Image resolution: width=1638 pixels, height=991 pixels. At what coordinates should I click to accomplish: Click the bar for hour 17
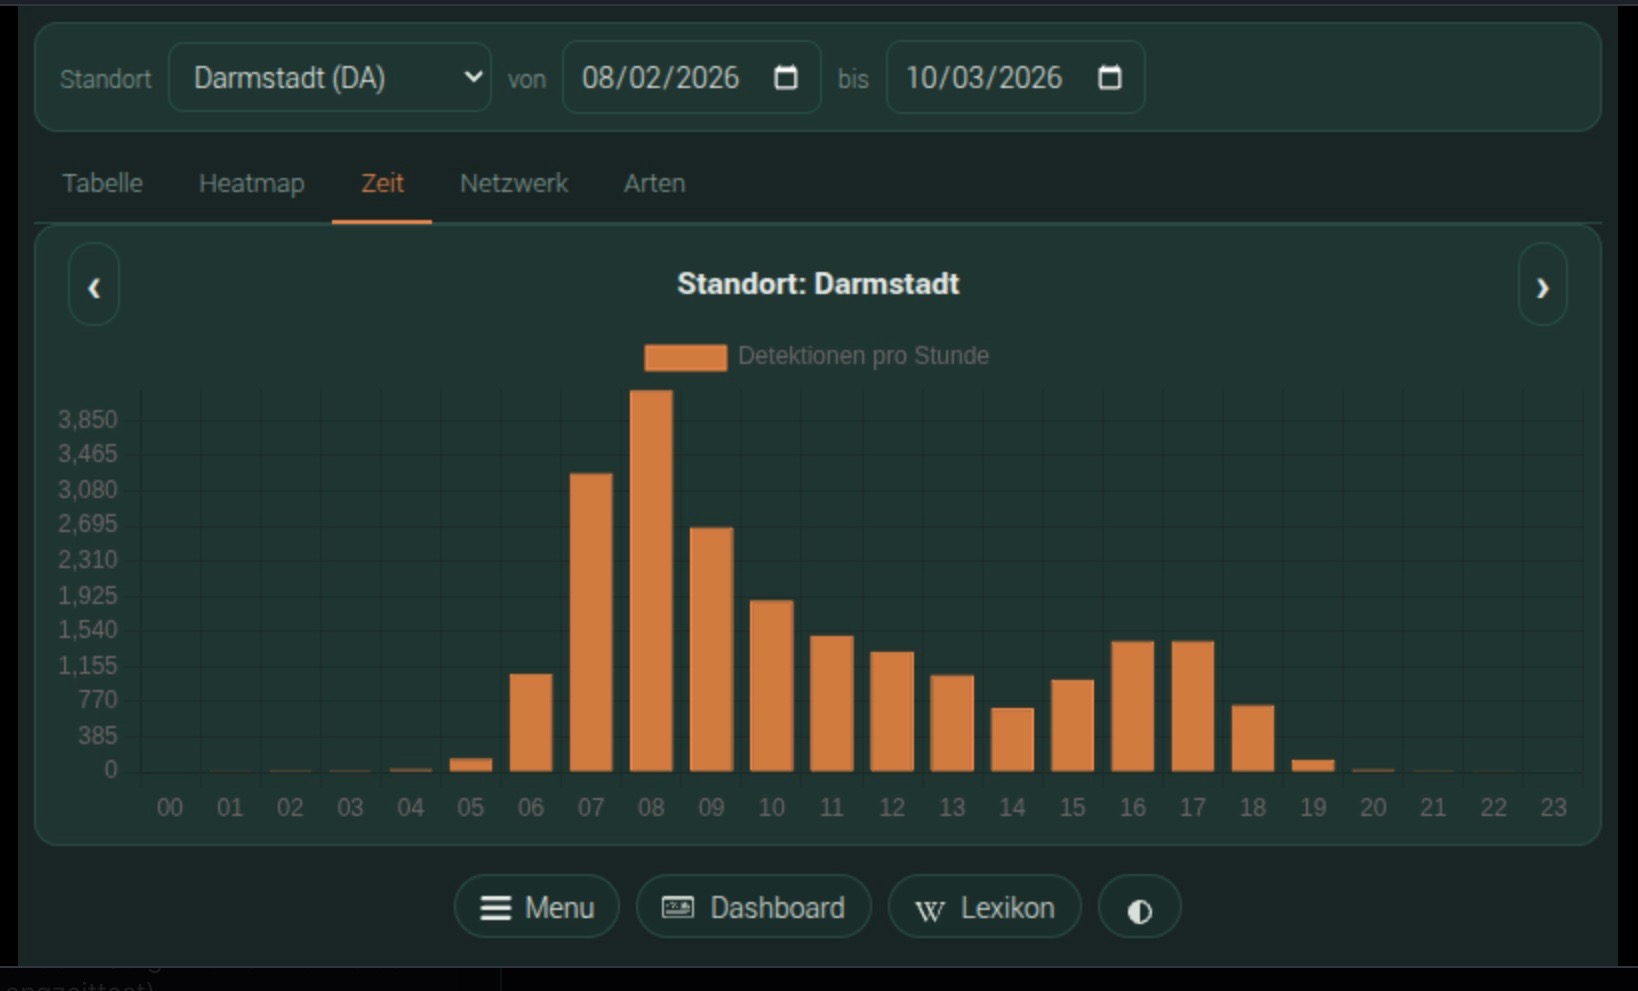tap(1192, 705)
